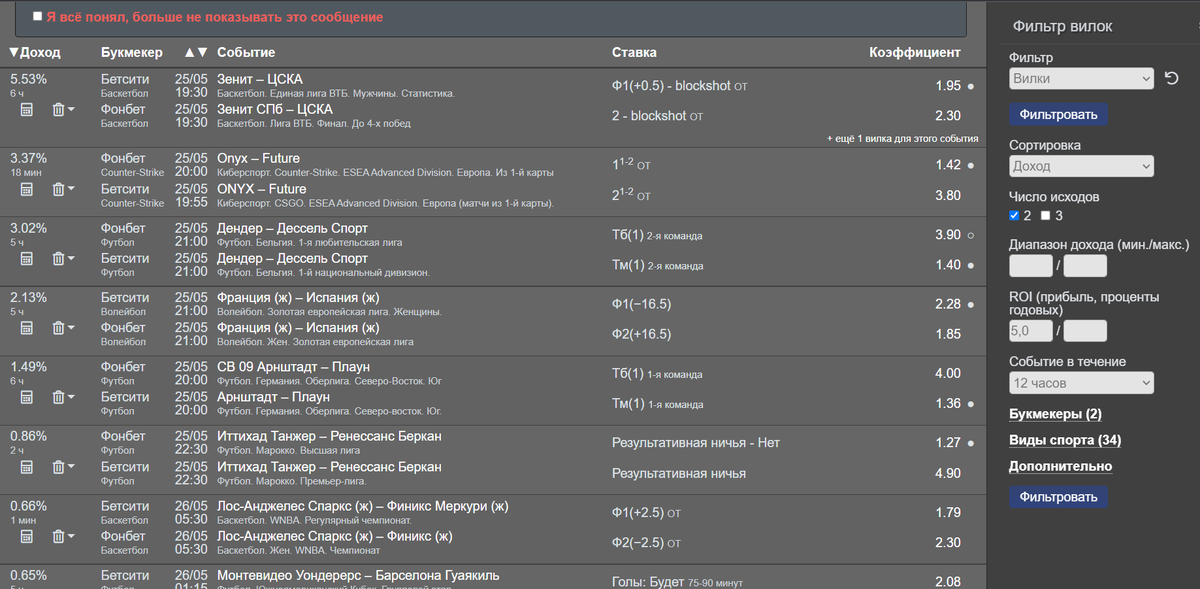This screenshot has width=1200, height=589.
Task: Select bet Ф1(+0.5) - blockshot
Action: pyautogui.click(x=671, y=86)
